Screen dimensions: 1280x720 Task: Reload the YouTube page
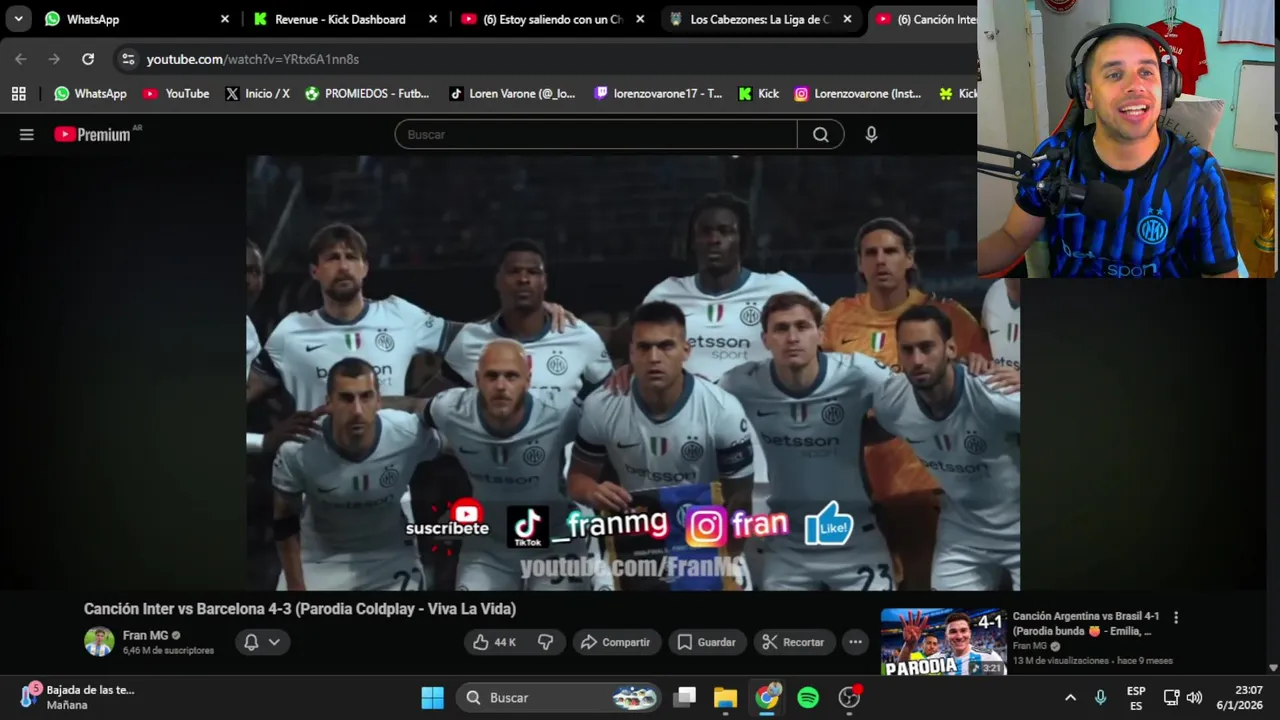click(88, 59)
